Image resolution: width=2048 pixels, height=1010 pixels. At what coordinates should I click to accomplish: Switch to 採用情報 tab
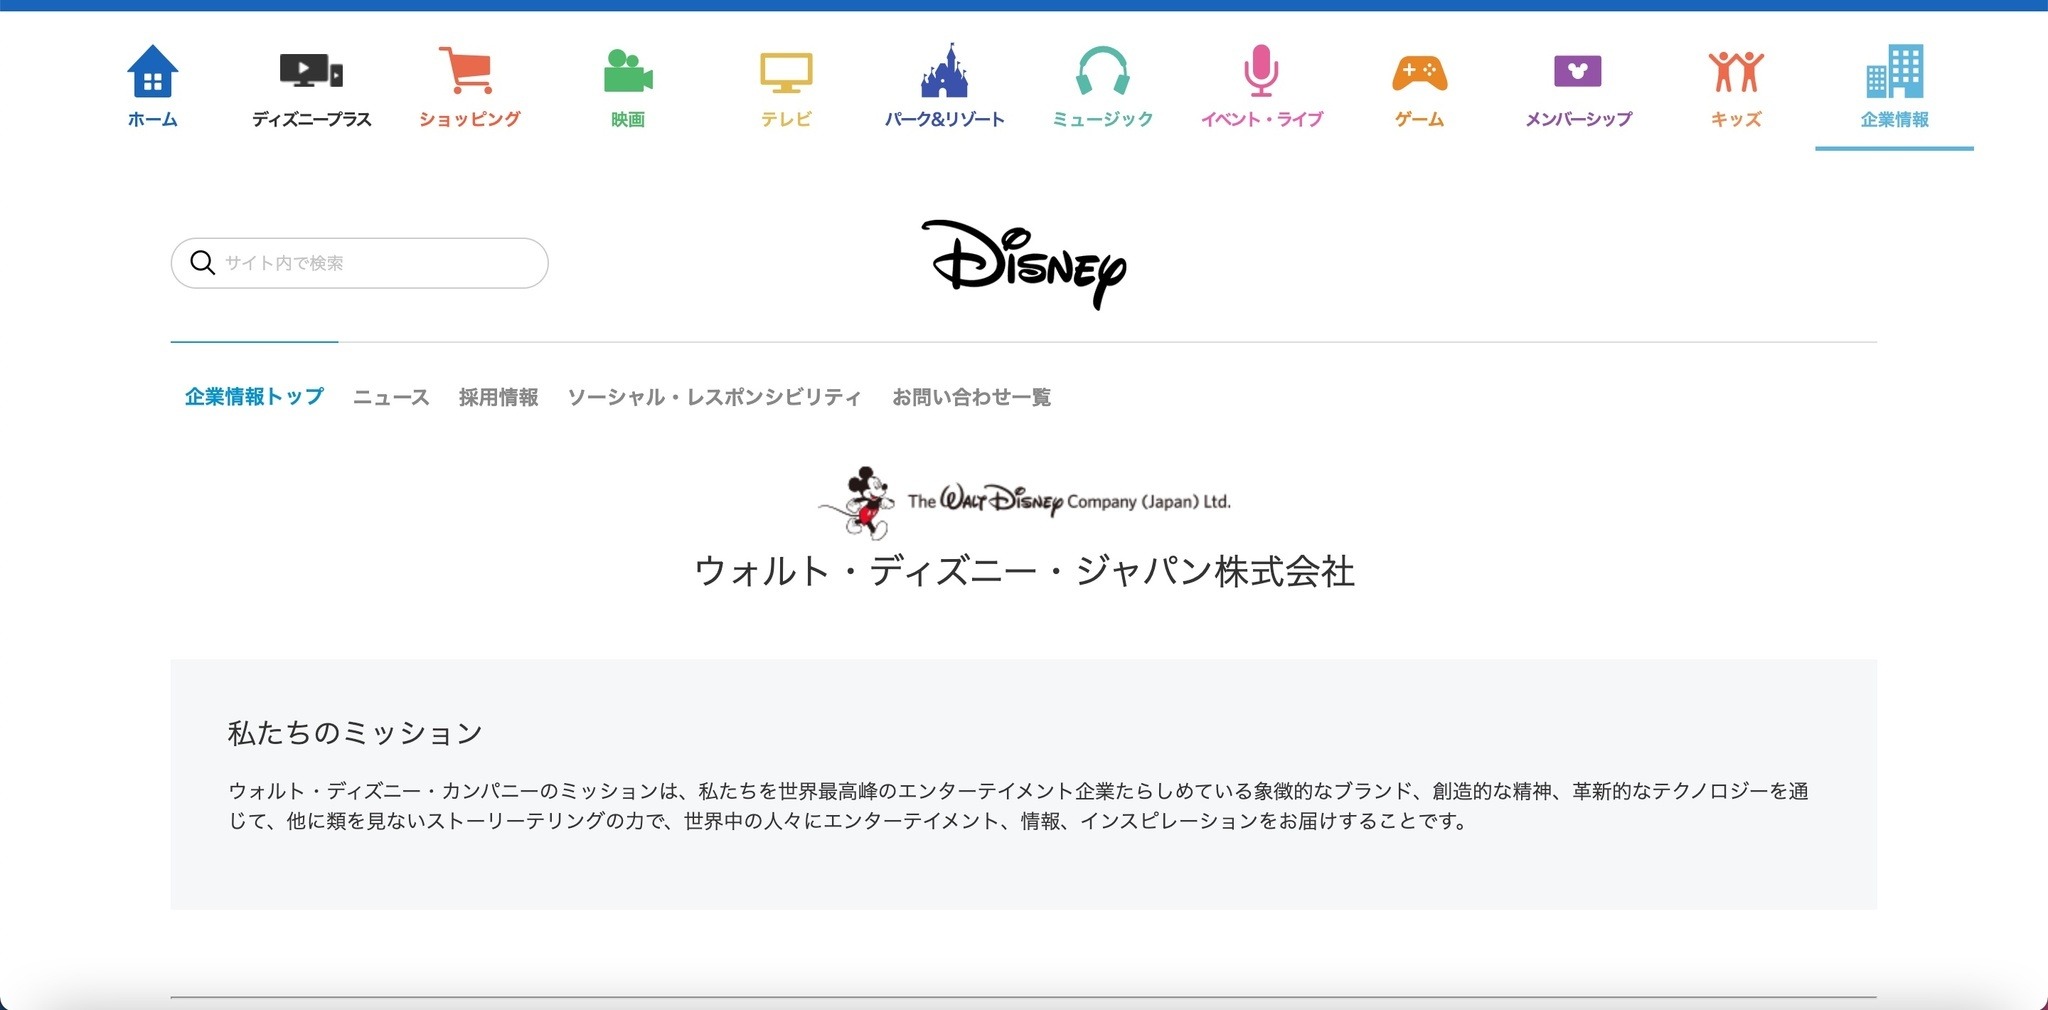point(498,397)
